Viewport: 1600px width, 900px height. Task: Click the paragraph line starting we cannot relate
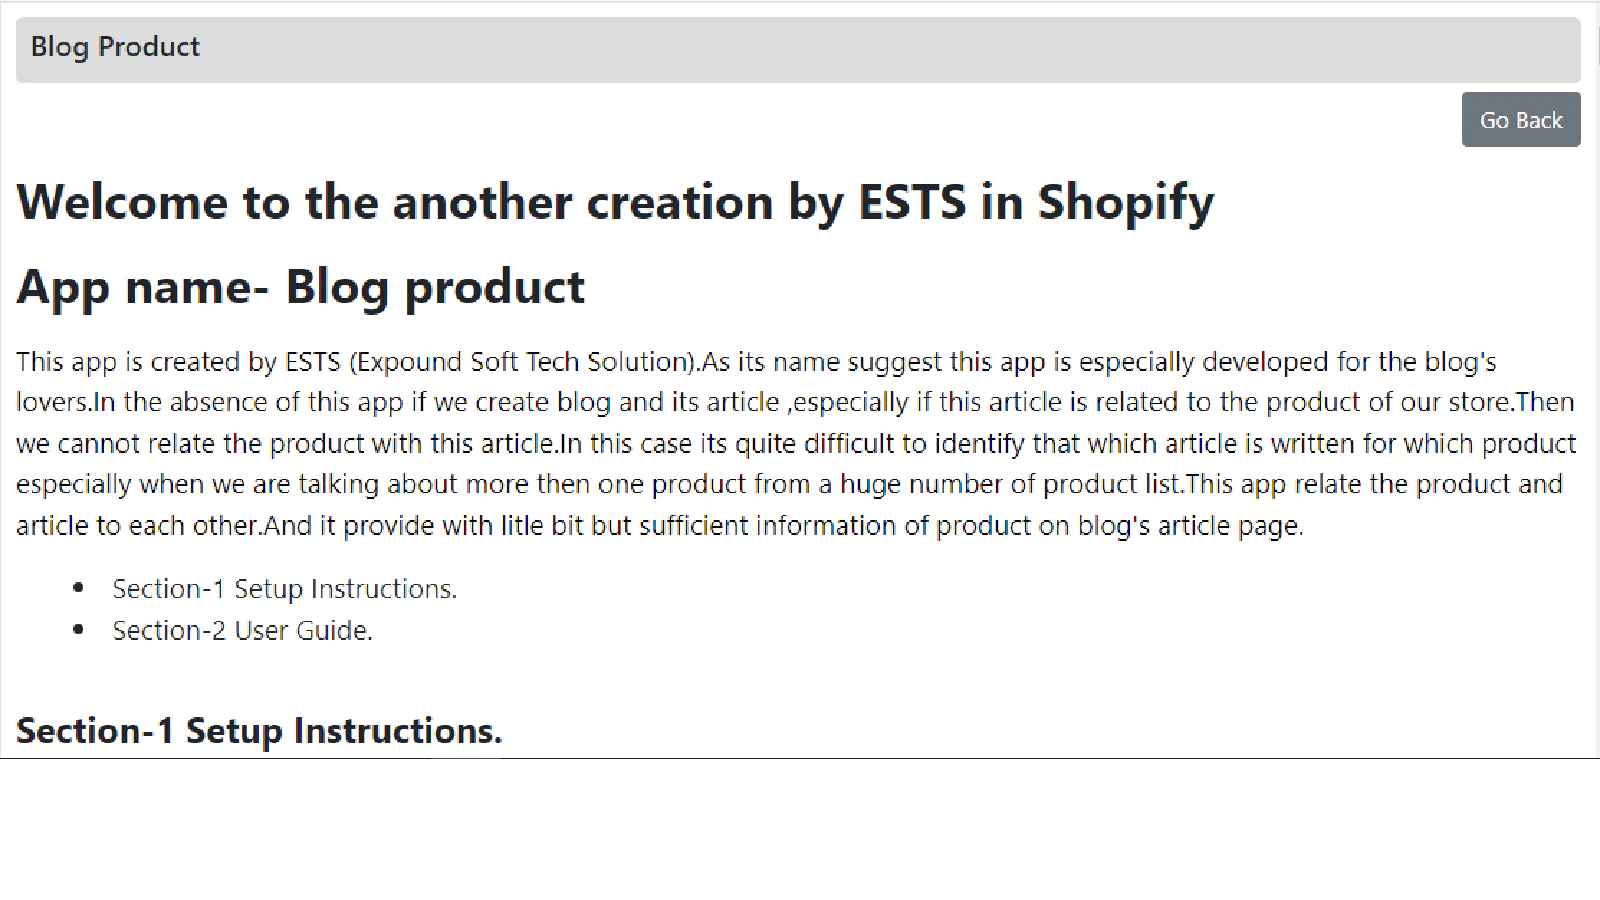click(796, 443)
